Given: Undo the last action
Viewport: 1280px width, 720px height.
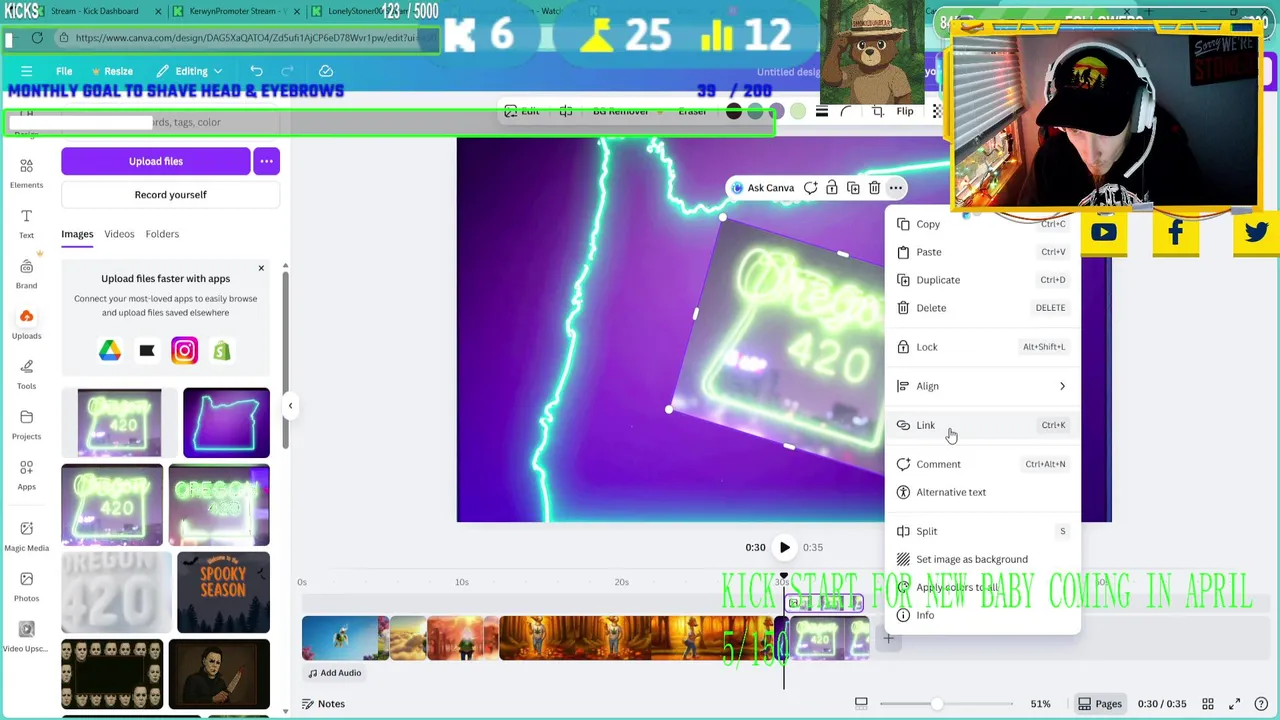Looking at the screenshot, I should [x=256, y=71].
